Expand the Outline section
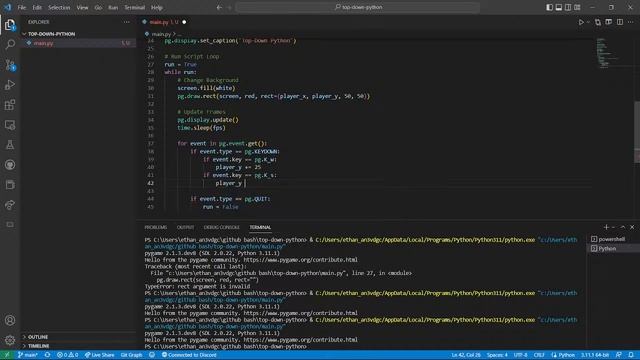The height and width of the screenshot is (360, 640). [78, 337]
